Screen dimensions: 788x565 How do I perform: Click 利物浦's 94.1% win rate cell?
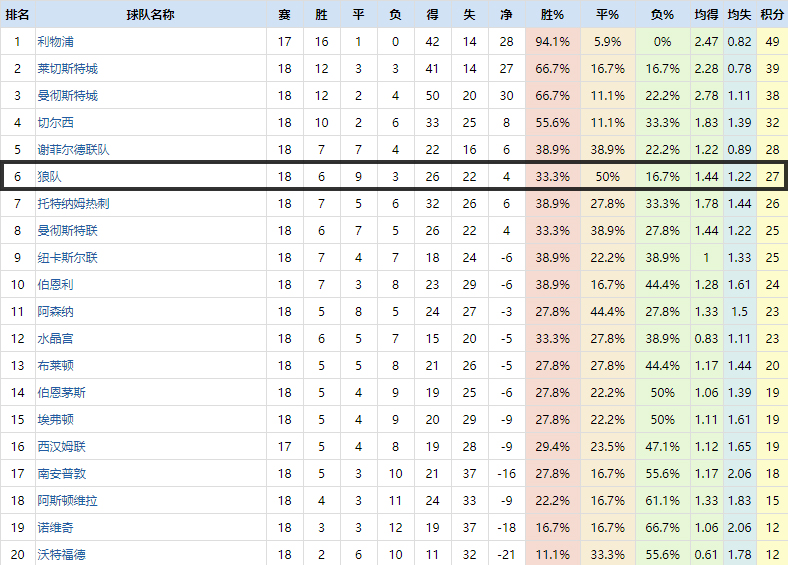(x=552, y=42)
